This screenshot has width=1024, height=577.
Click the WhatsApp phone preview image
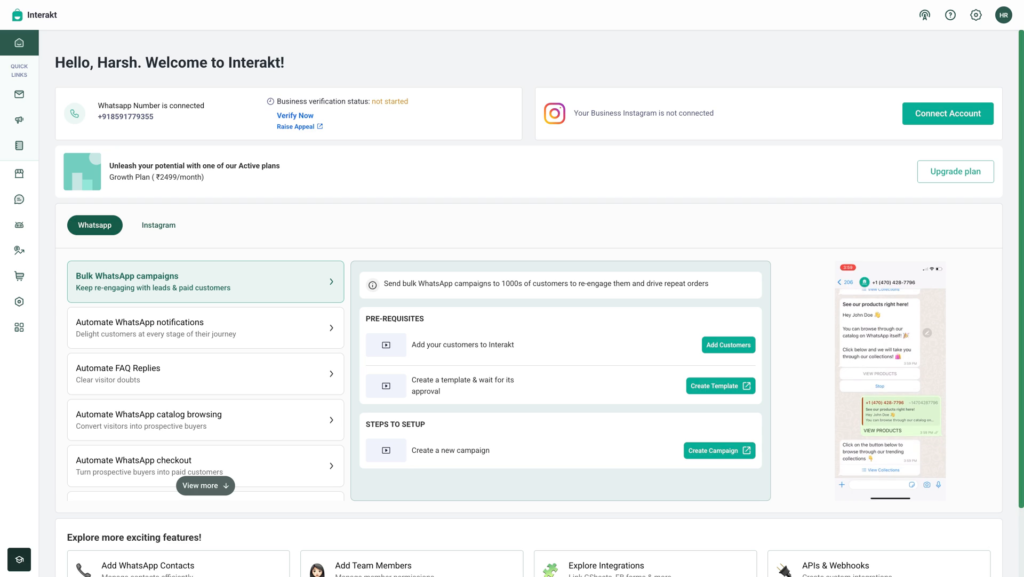click(890, 381)
